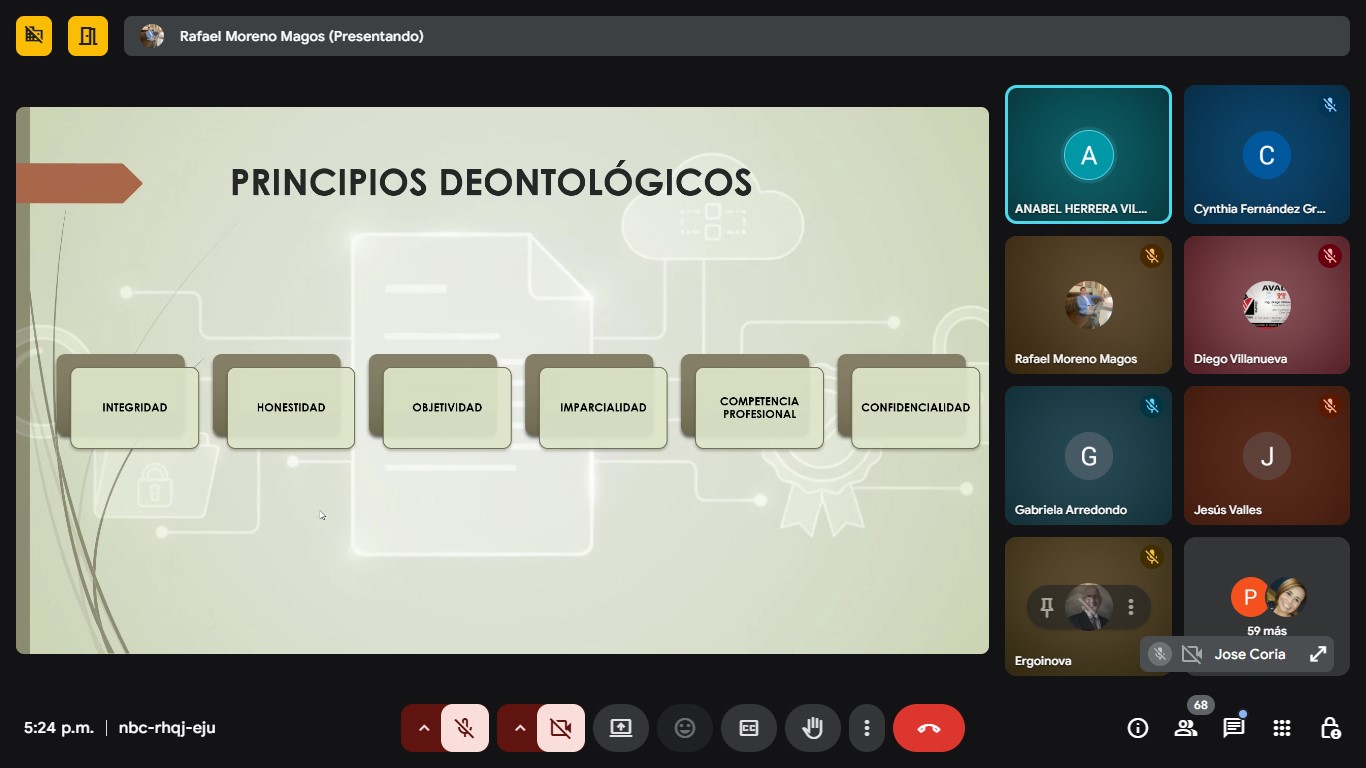Open Ergoinova tile more options menu
This screenshot has height=768, width=1366.
pyautogui.click(x=1131, y=607)
